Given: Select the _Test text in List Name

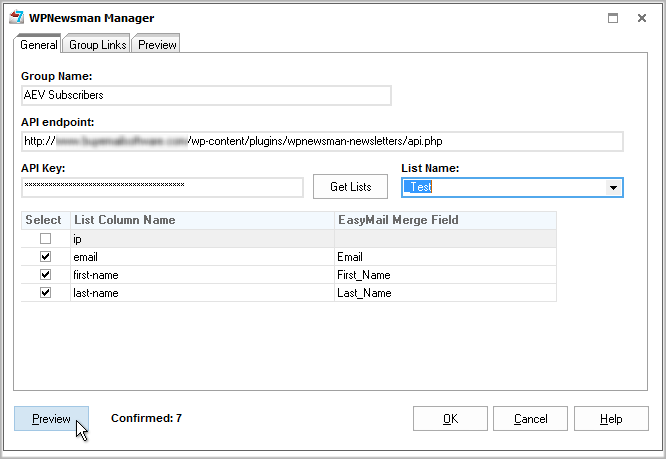Looking at the screenshot, I should (x=418, y=187).
